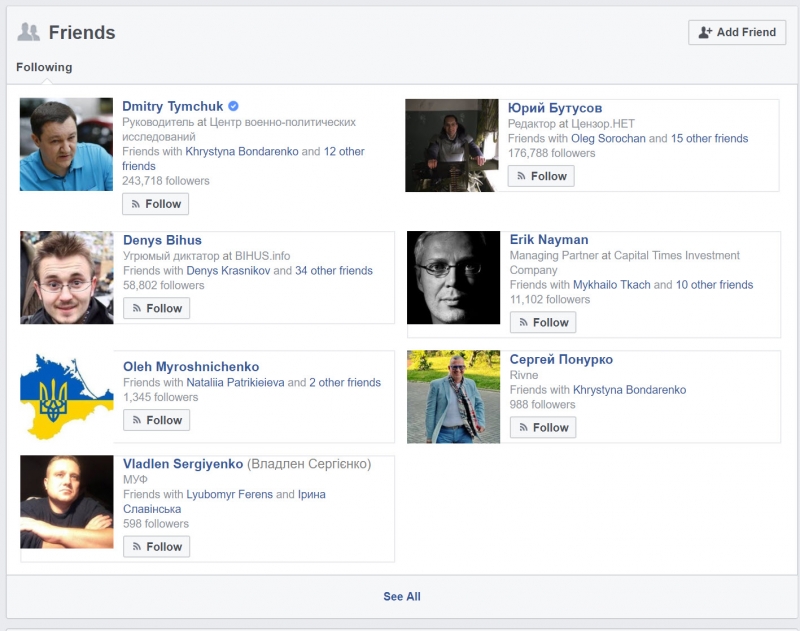Image resolution: width=800 pixels, height=631 pixels.
Task: Follow Vladlen Sergiyenko
Action: [155, 547]
